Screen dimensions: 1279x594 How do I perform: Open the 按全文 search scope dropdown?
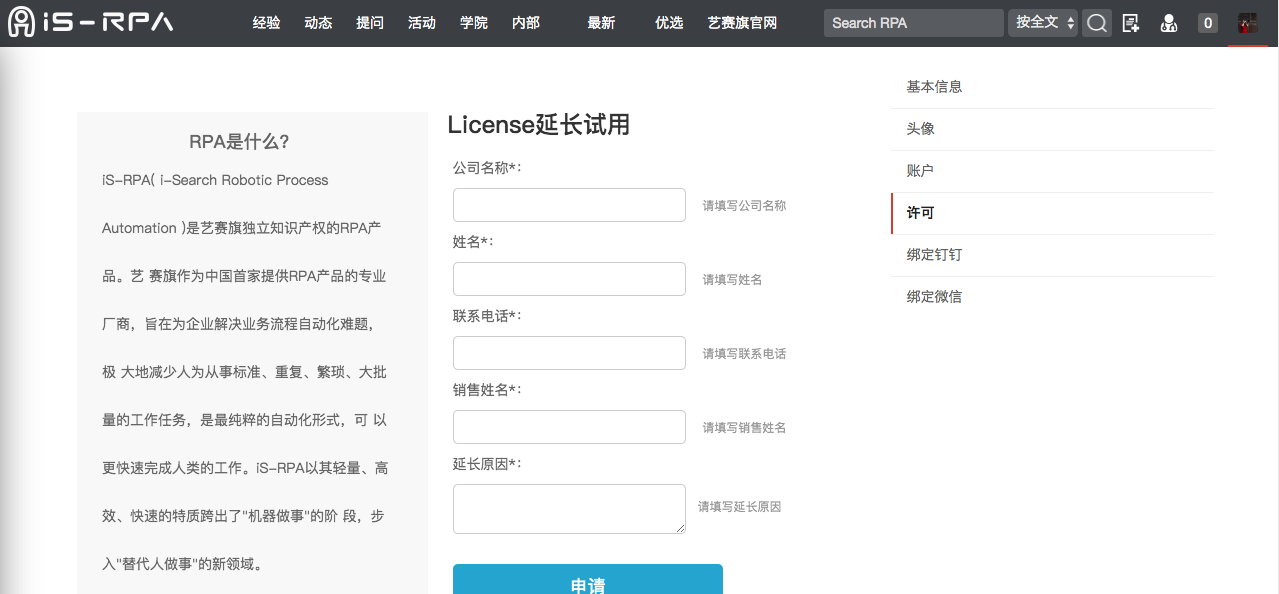[1043, 22]
